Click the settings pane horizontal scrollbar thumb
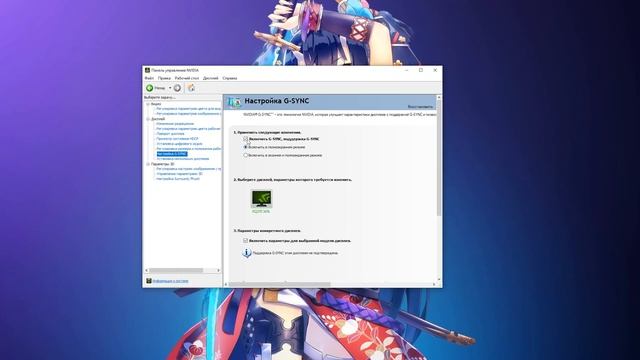The width and height of the screenshot is (640, 360). (x=280, y=284)
